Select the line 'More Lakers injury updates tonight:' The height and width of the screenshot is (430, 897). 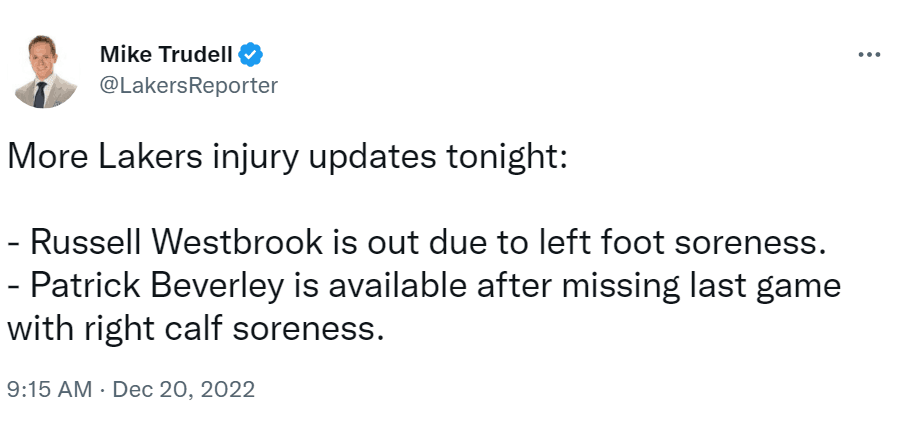click(287, 158)
